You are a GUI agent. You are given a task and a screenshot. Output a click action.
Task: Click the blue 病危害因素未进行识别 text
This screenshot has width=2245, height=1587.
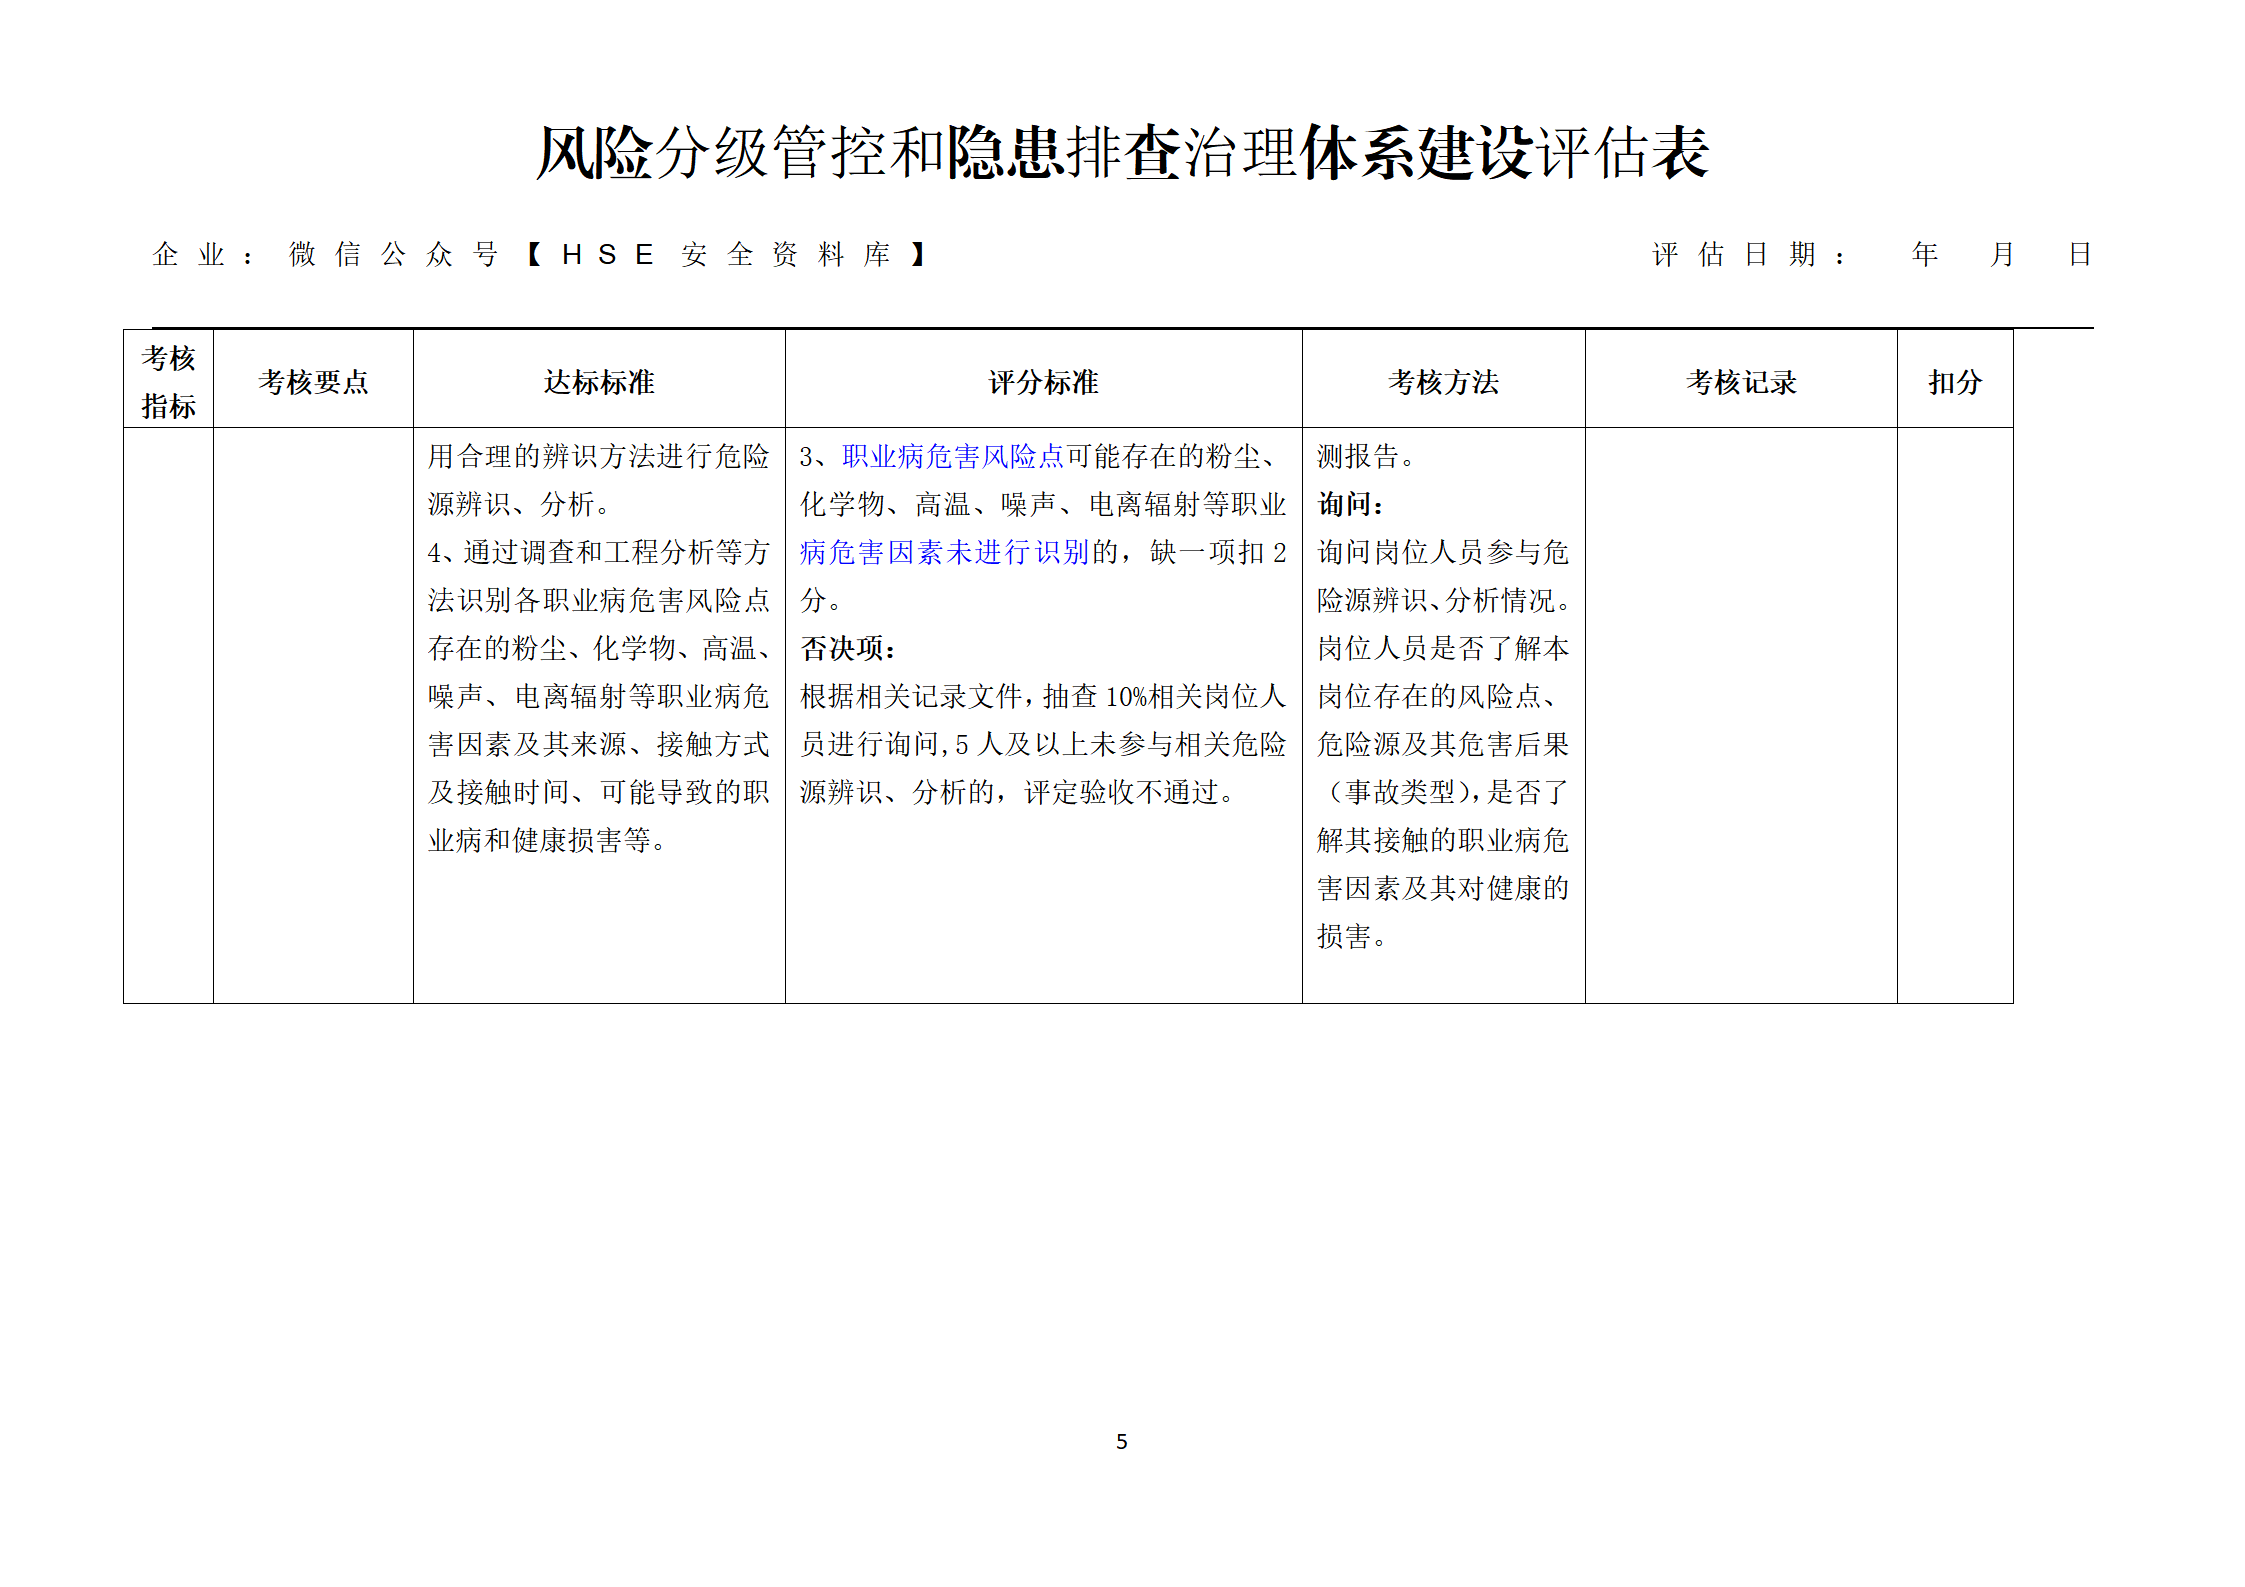[944, 553]
